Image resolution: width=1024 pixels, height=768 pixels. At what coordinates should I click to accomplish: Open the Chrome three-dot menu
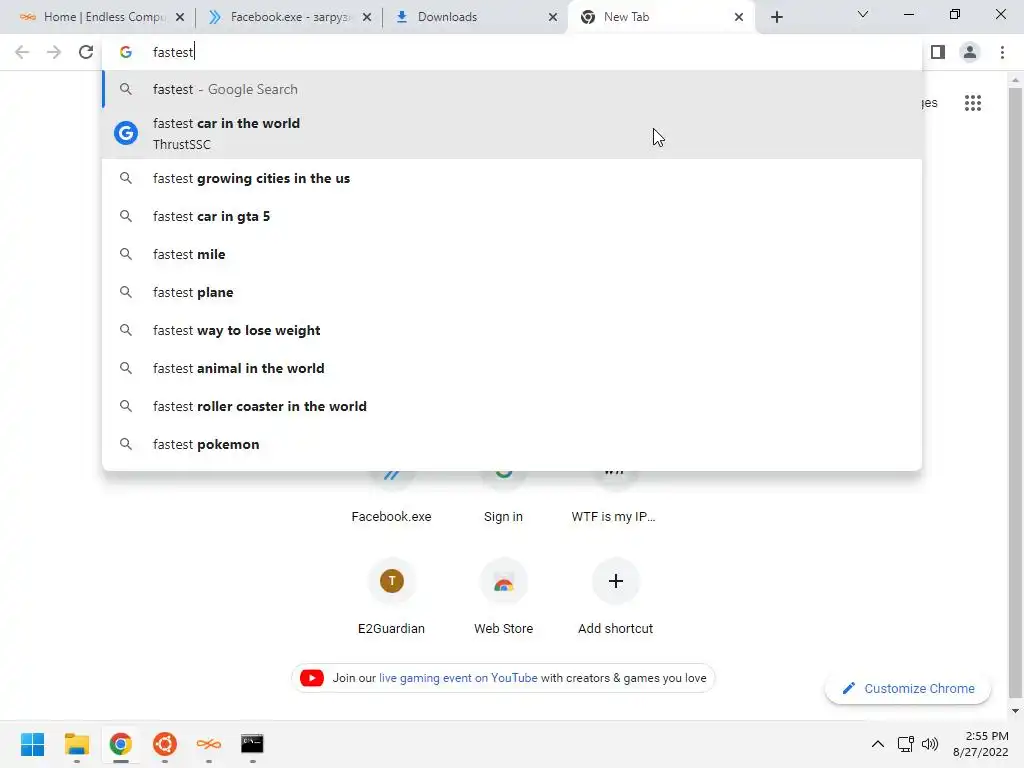[x=1002, y=52]
